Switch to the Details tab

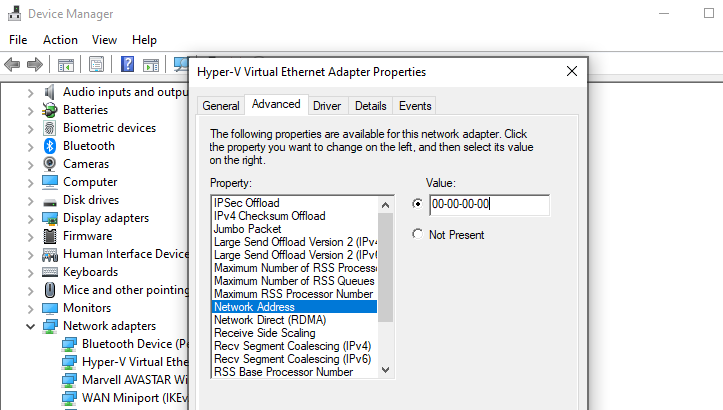click(x=371, y=106)
